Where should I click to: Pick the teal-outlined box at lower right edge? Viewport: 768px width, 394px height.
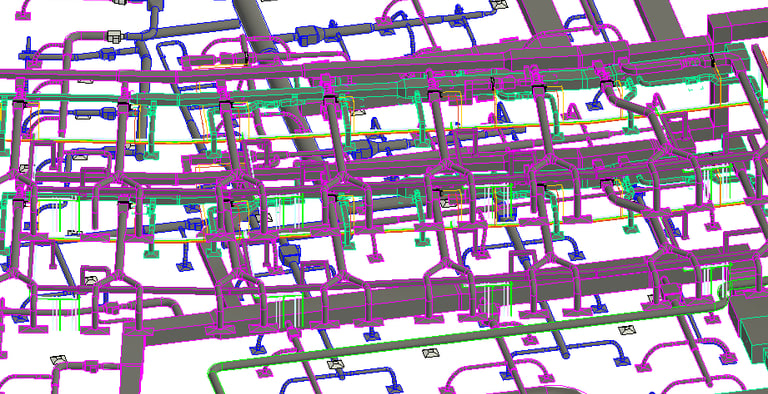[x=754, y=337]
